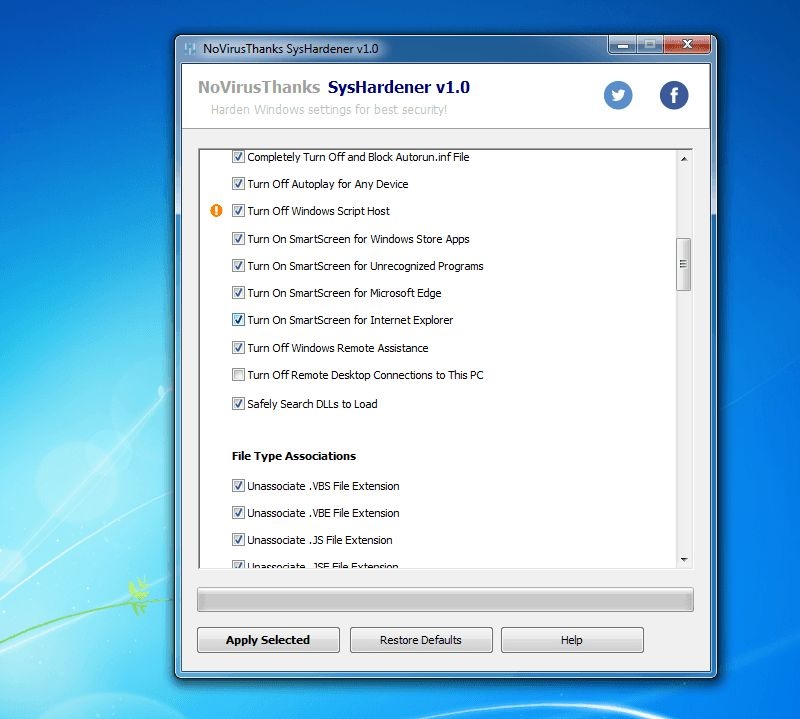The image size is (800, 719).
Task: Uncheck Unassociate .VBS File Extension
Action: point(238,485)
